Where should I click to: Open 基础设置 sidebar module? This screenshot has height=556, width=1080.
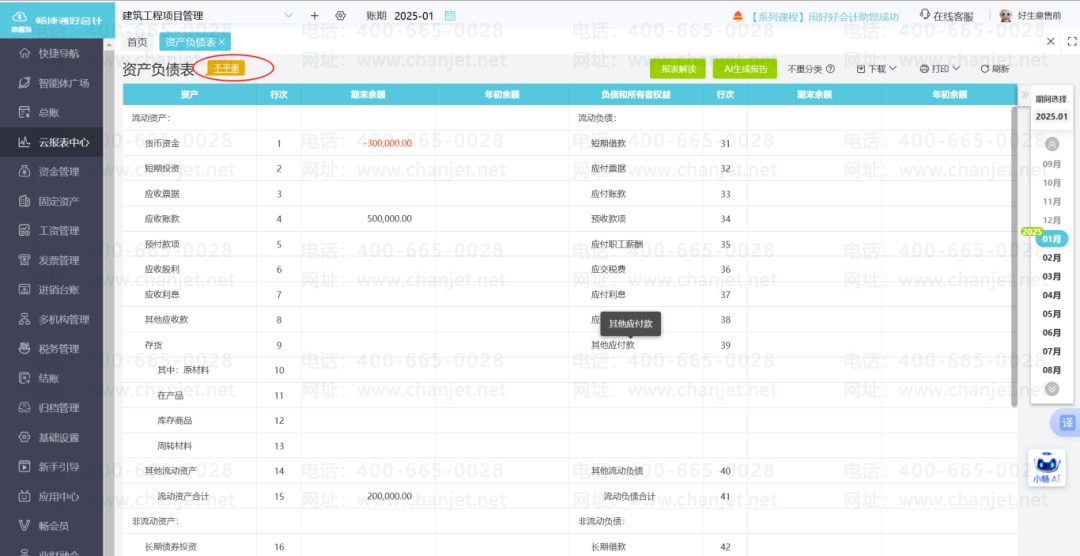[52, 437]
